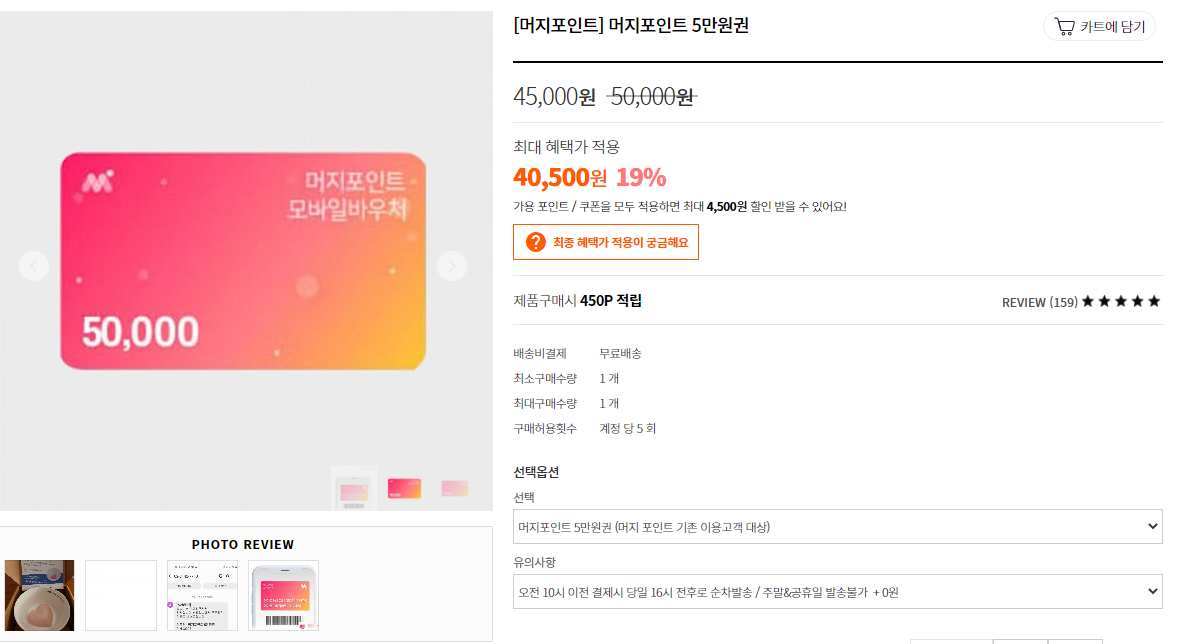Open the chat screenshot photo review

(202, 595)
